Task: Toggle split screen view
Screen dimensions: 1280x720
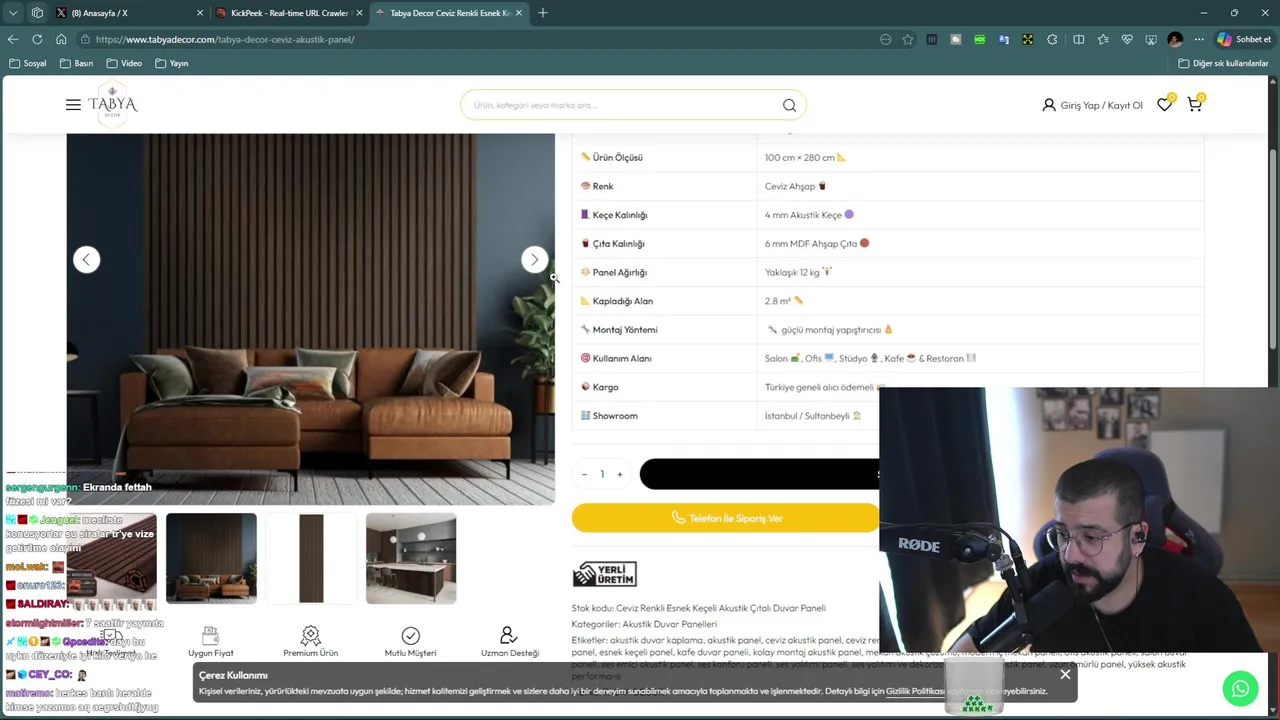Action: (x=1078, y=39)
